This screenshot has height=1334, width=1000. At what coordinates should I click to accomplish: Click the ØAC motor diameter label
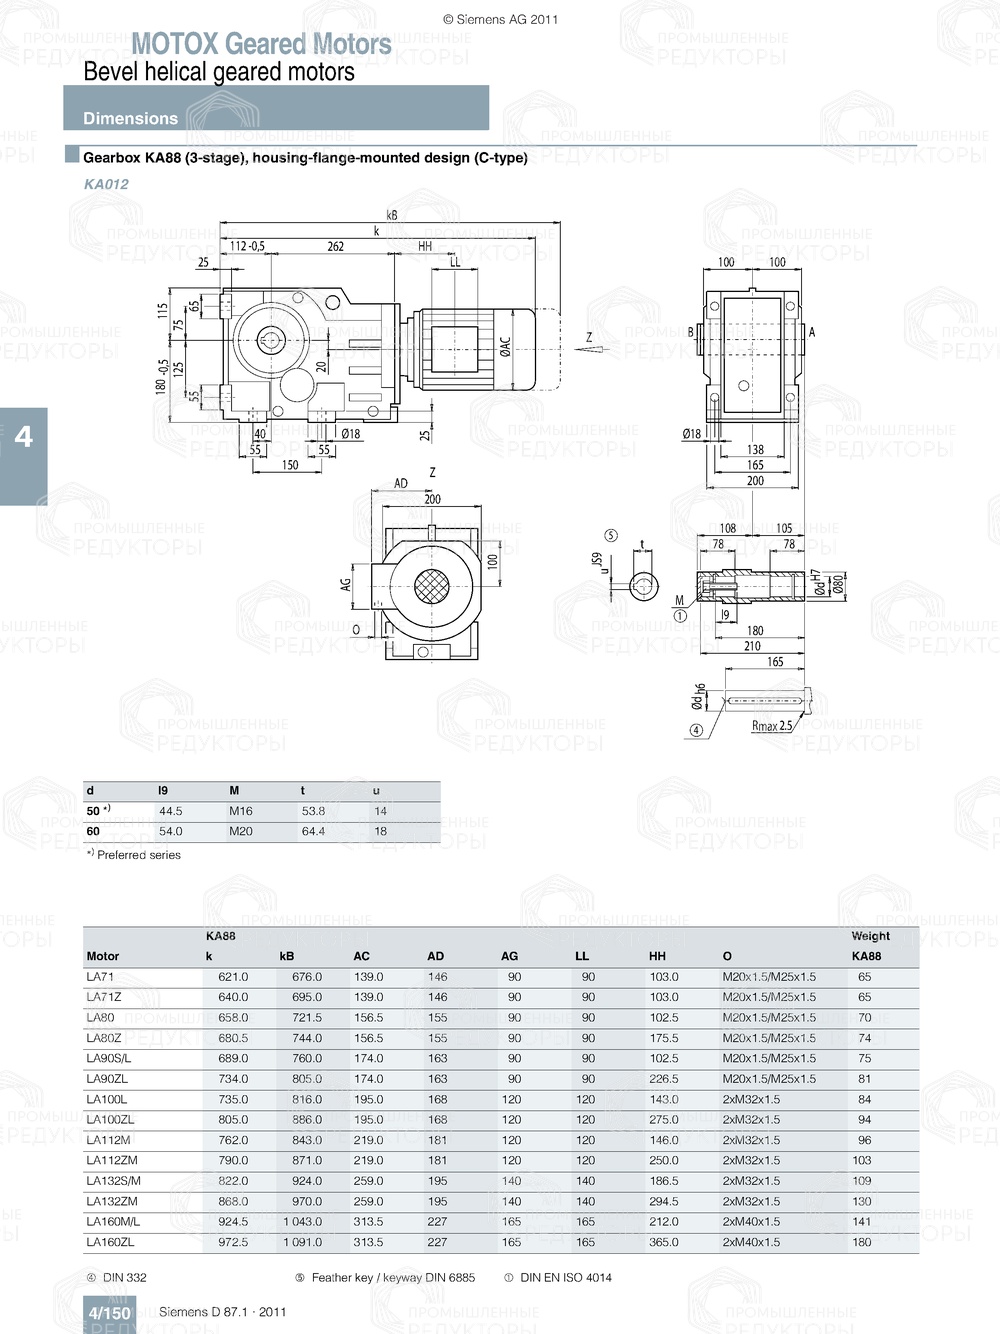click(506, 346)
